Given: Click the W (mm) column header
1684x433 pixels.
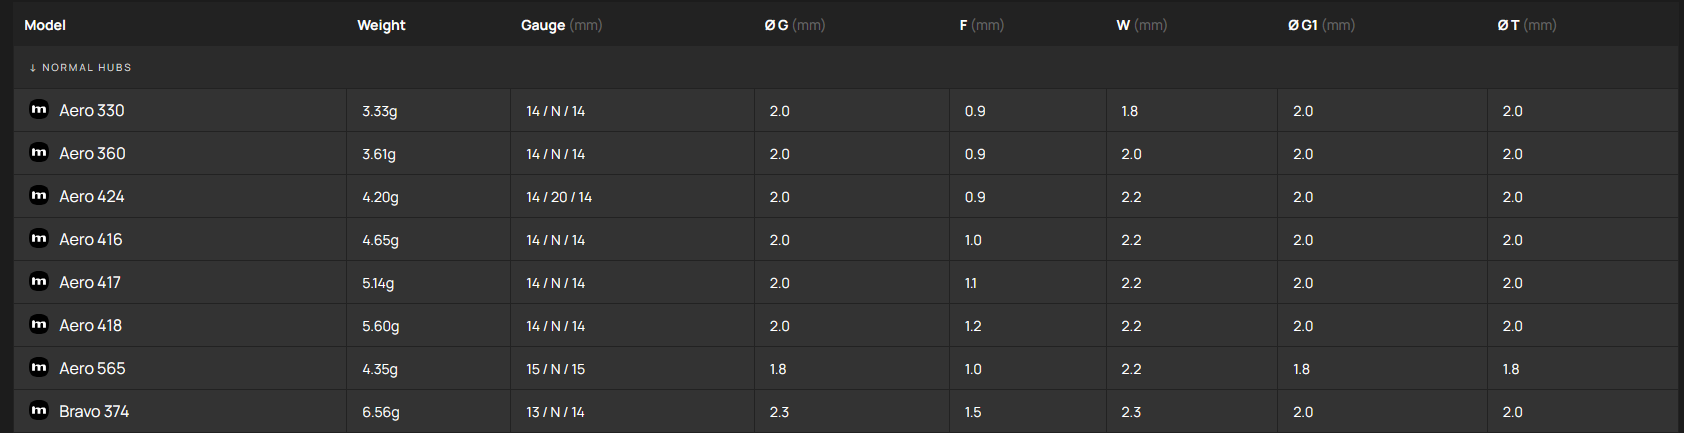Looking at the screenshot, I should click(x=1141, y=25).
